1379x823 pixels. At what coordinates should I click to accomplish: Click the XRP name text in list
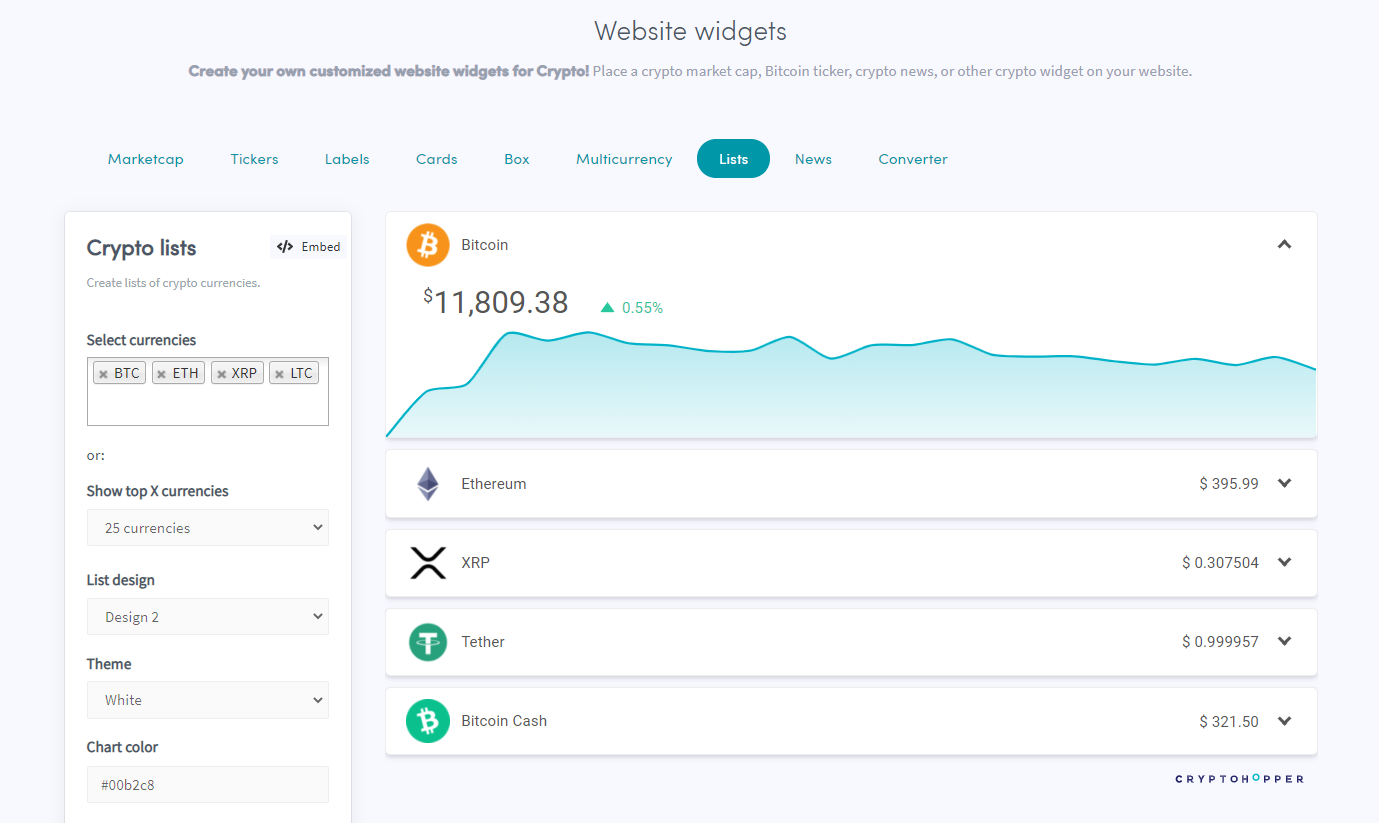pyautogui.click(x=476, y=563)
